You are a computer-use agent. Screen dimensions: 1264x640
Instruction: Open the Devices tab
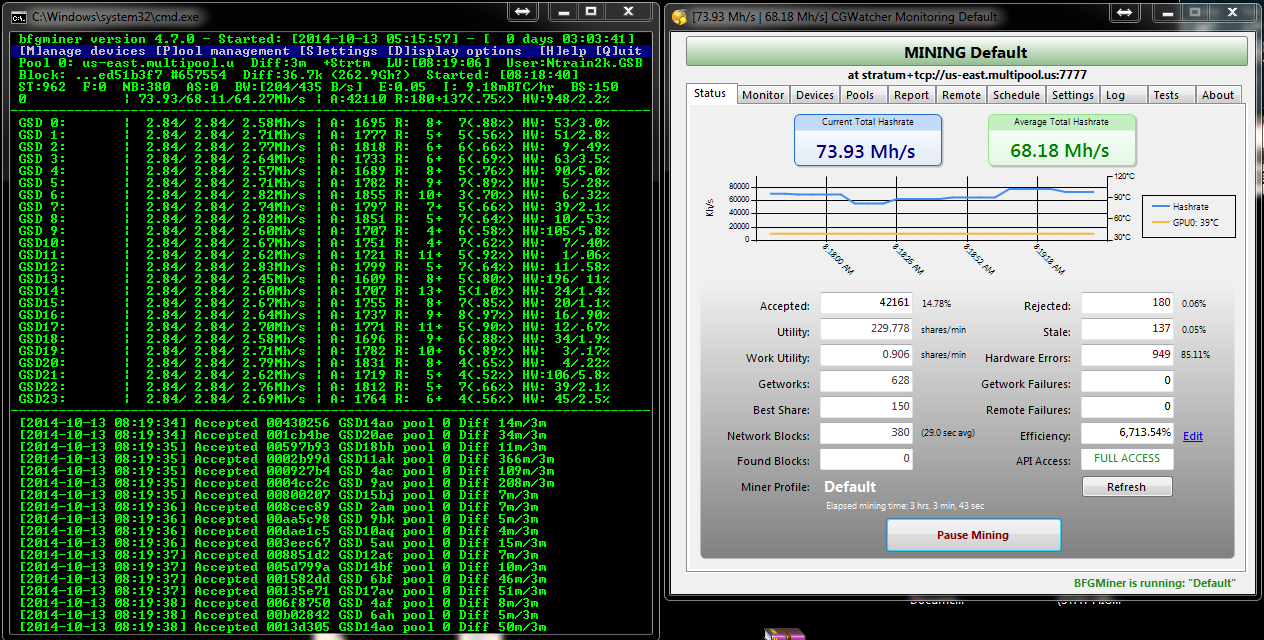tap(815, 95)
